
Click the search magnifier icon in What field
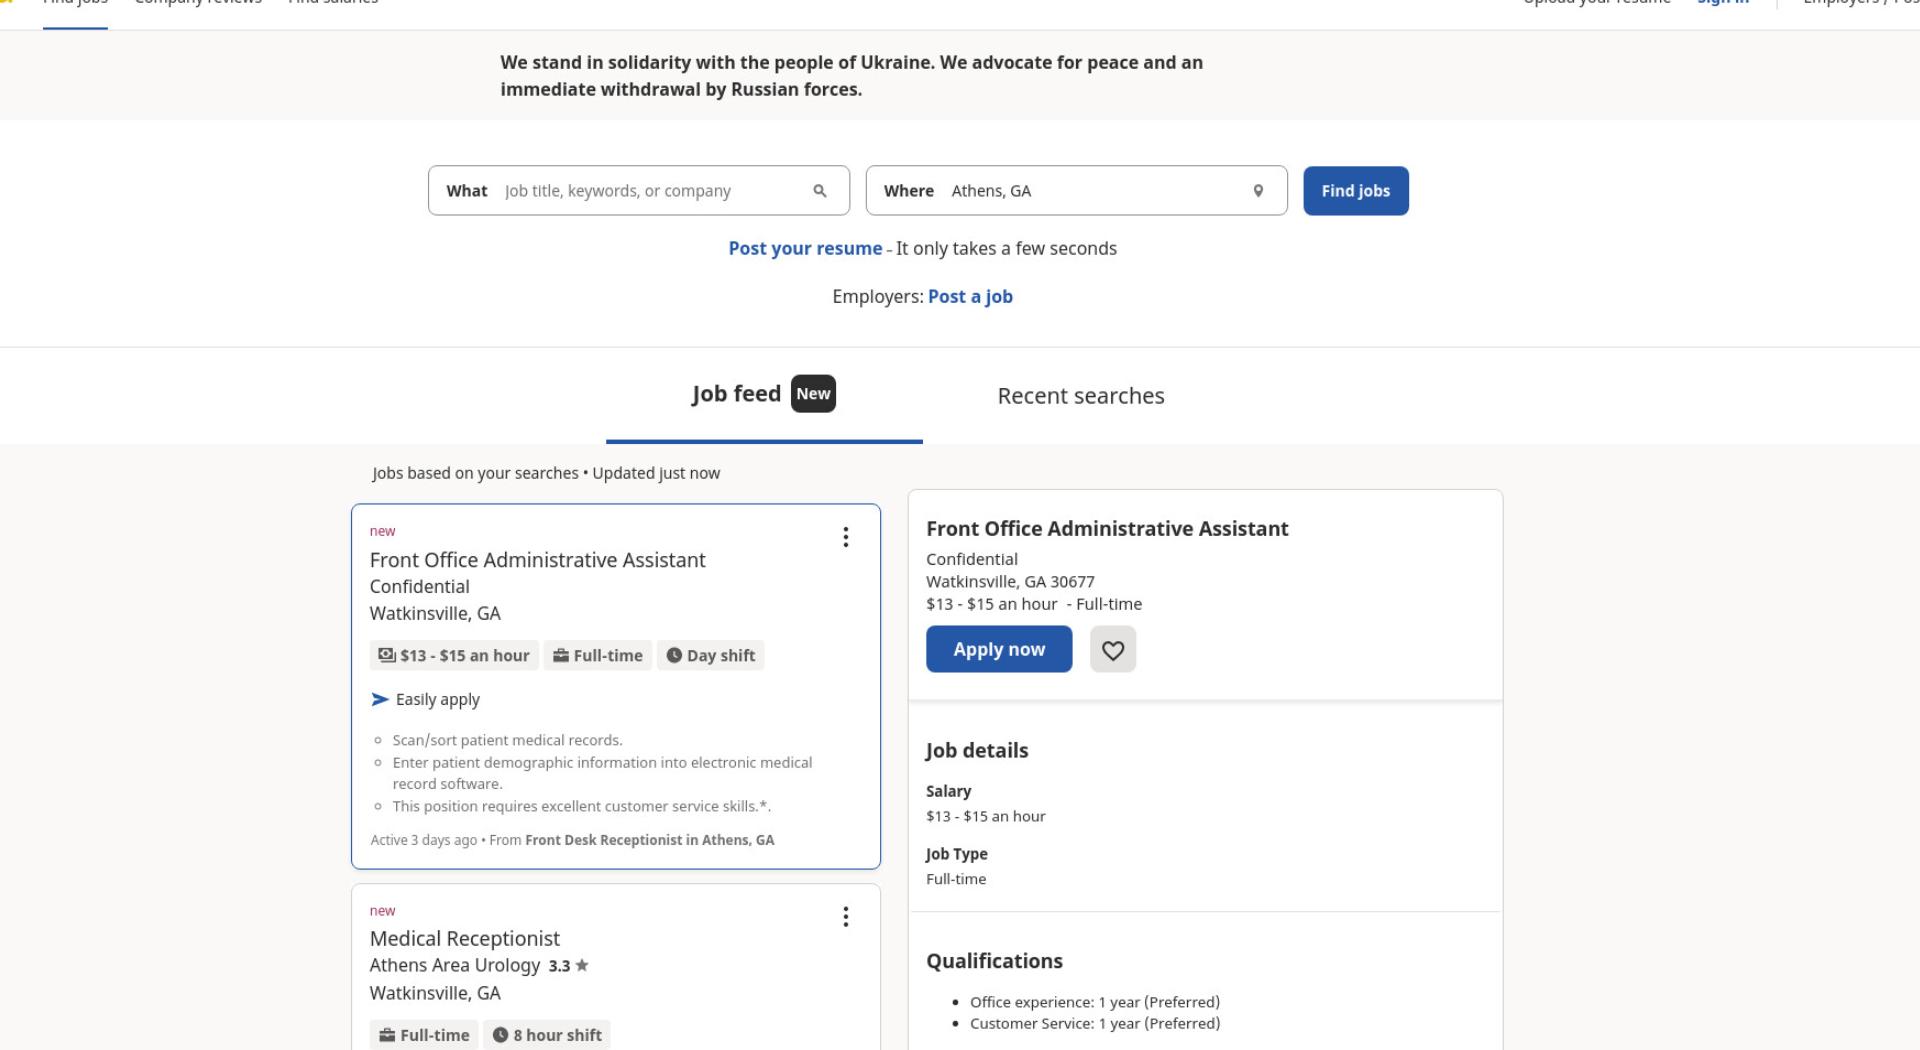click(x=820, y=191)
